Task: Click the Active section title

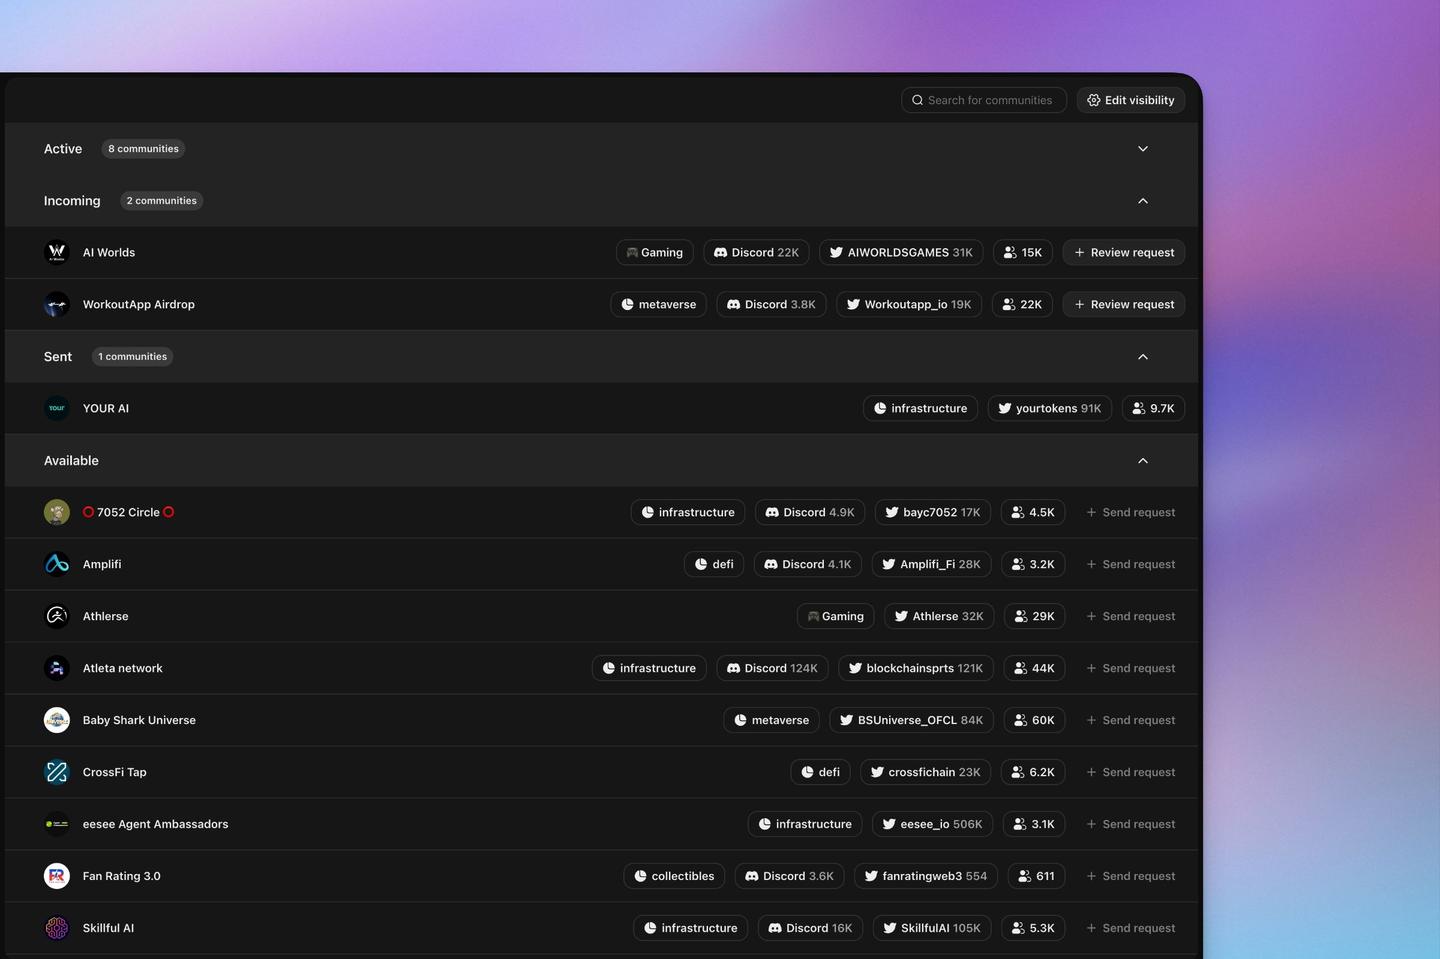Action: pos(63,149)
